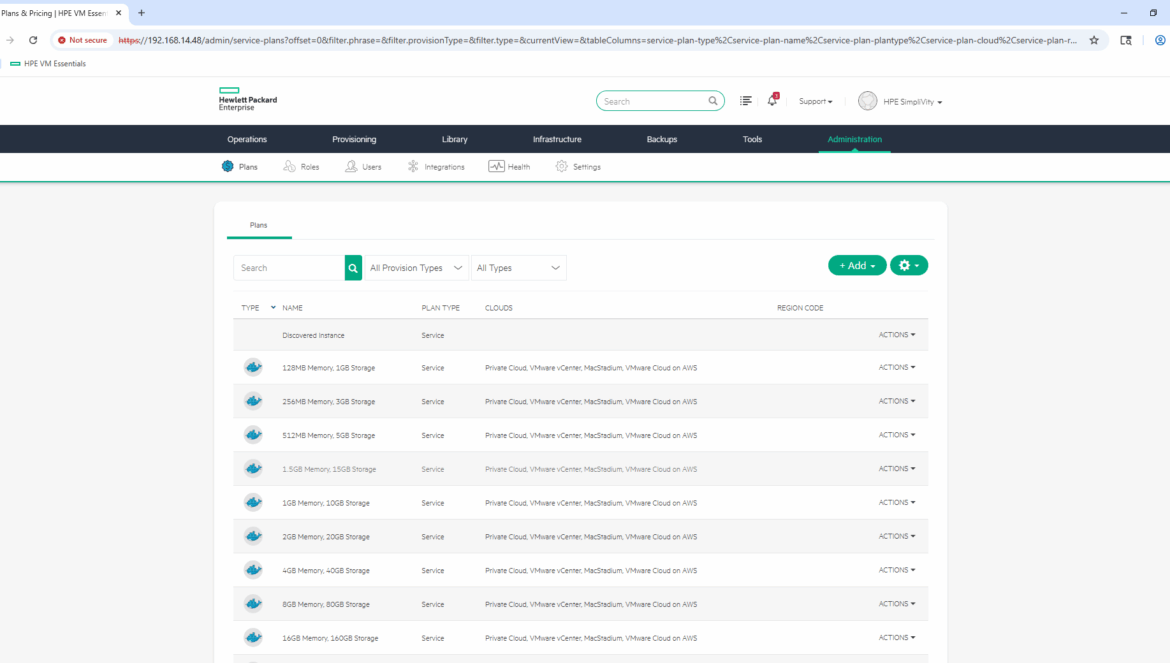The width and height of the screenshot is (1170, 663).
Task: Open the HPE VM Essentials bookmark
Action: pyautogui.click(x=48, y=64)
